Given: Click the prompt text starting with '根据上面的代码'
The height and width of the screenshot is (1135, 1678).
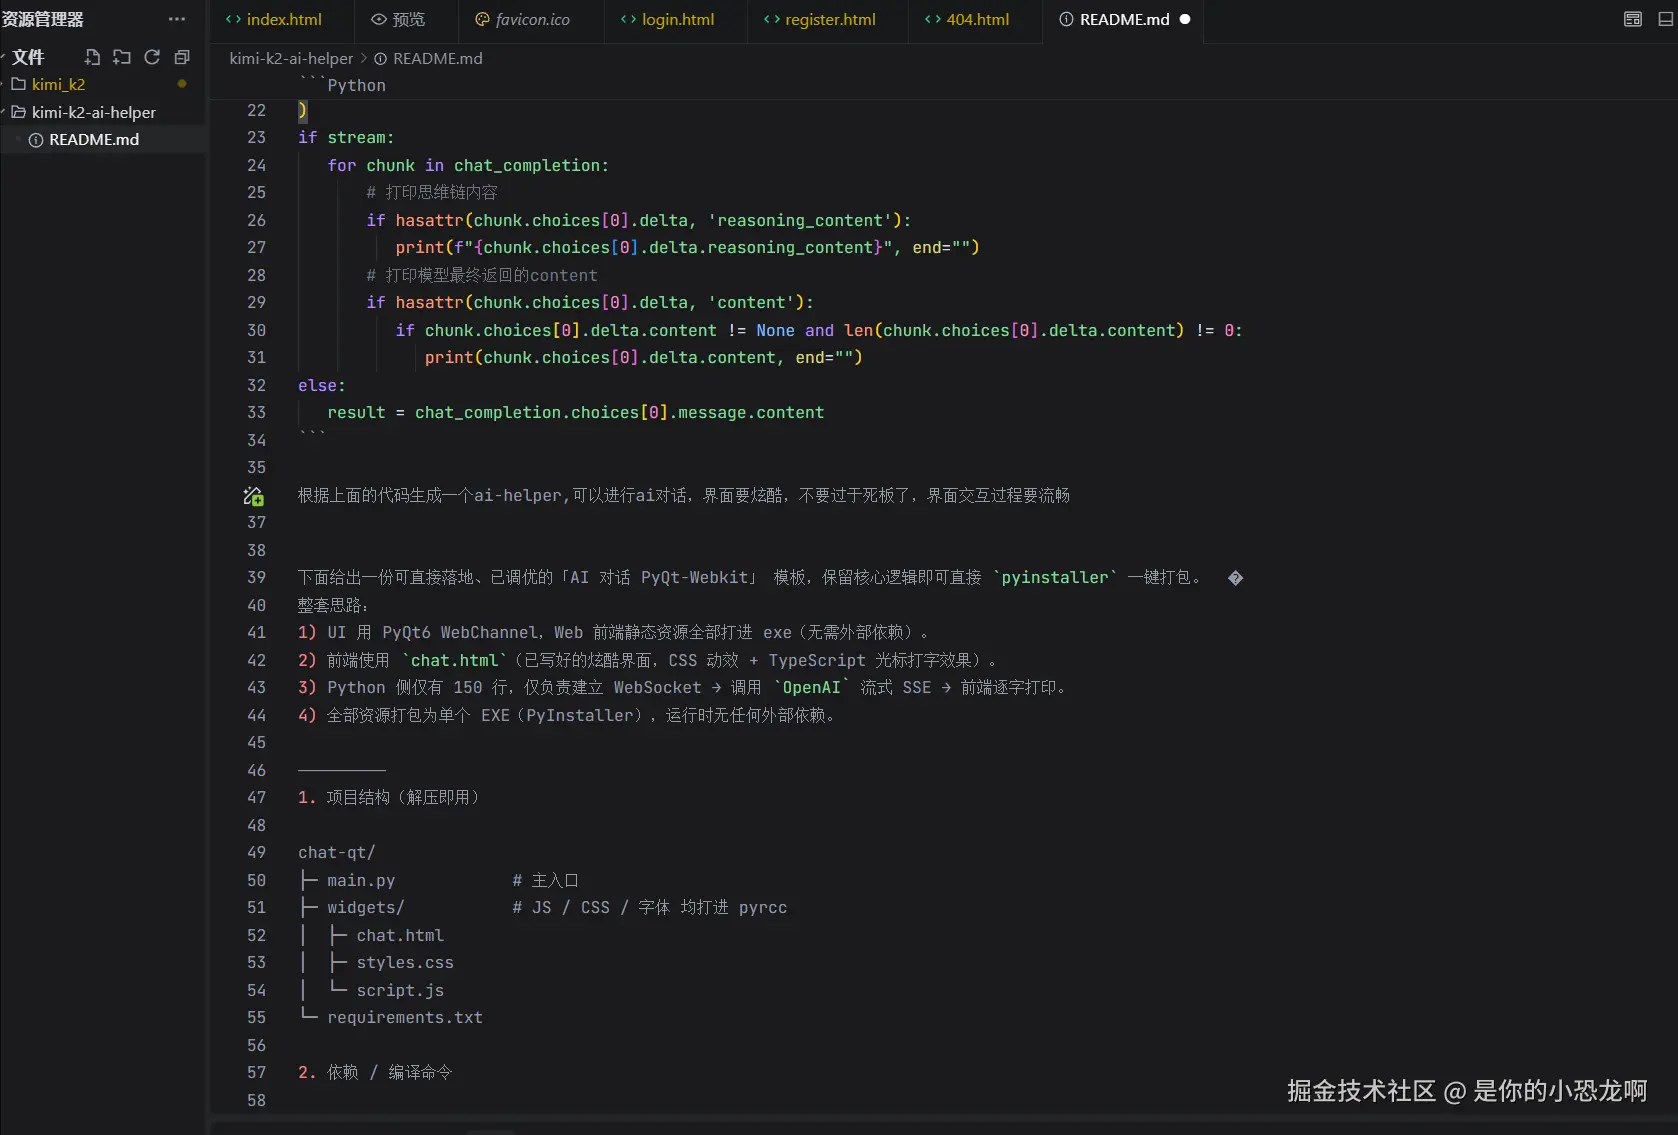Looking at the screenshot, I should [684, 496].
